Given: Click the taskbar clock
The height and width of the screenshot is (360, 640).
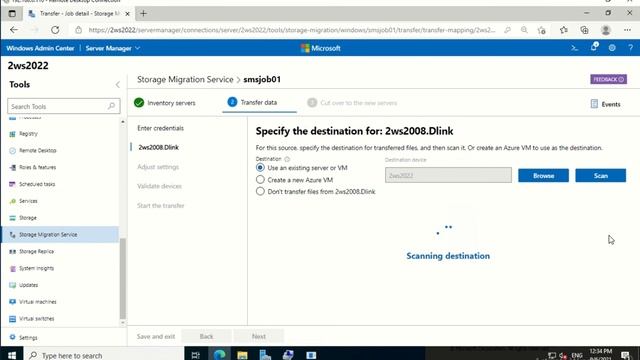Looking at the screenshot, I should pyautogui.click(x=600, y=354).
